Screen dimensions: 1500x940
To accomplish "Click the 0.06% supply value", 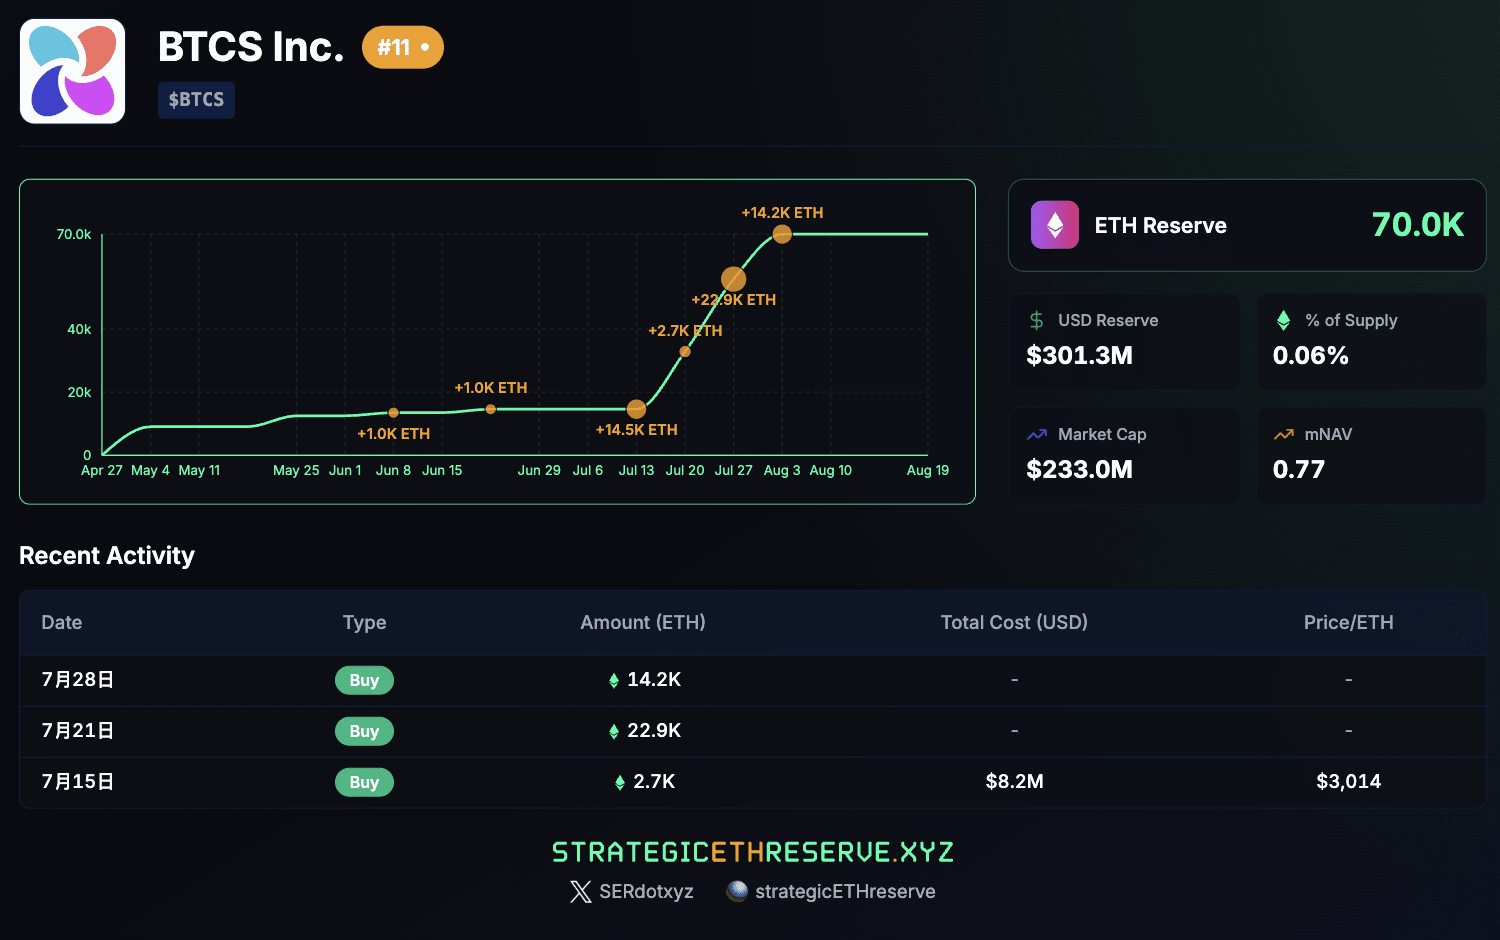I will 1310,356.
